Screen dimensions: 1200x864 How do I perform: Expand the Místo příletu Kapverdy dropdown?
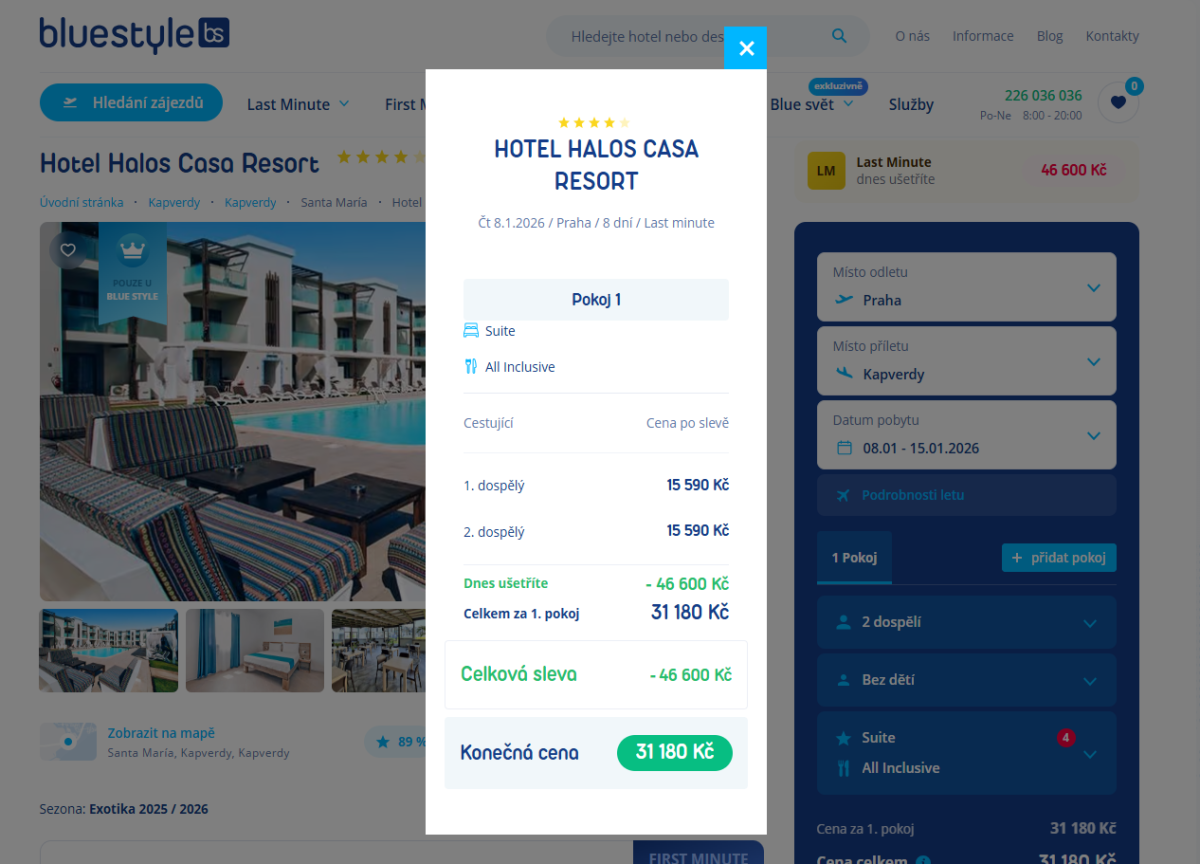(x=966, y=361)
